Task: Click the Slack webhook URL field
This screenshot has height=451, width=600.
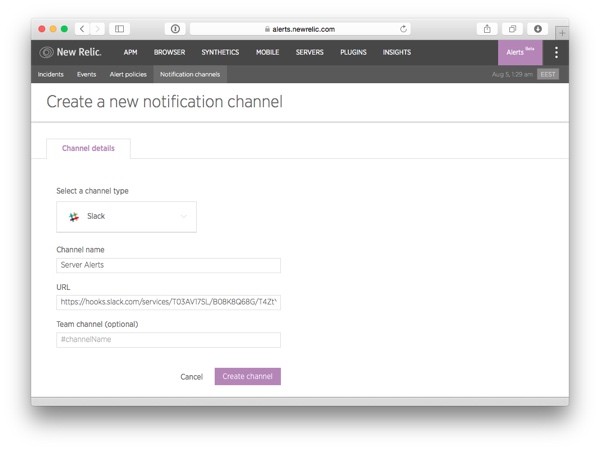Action: (168, 302)
